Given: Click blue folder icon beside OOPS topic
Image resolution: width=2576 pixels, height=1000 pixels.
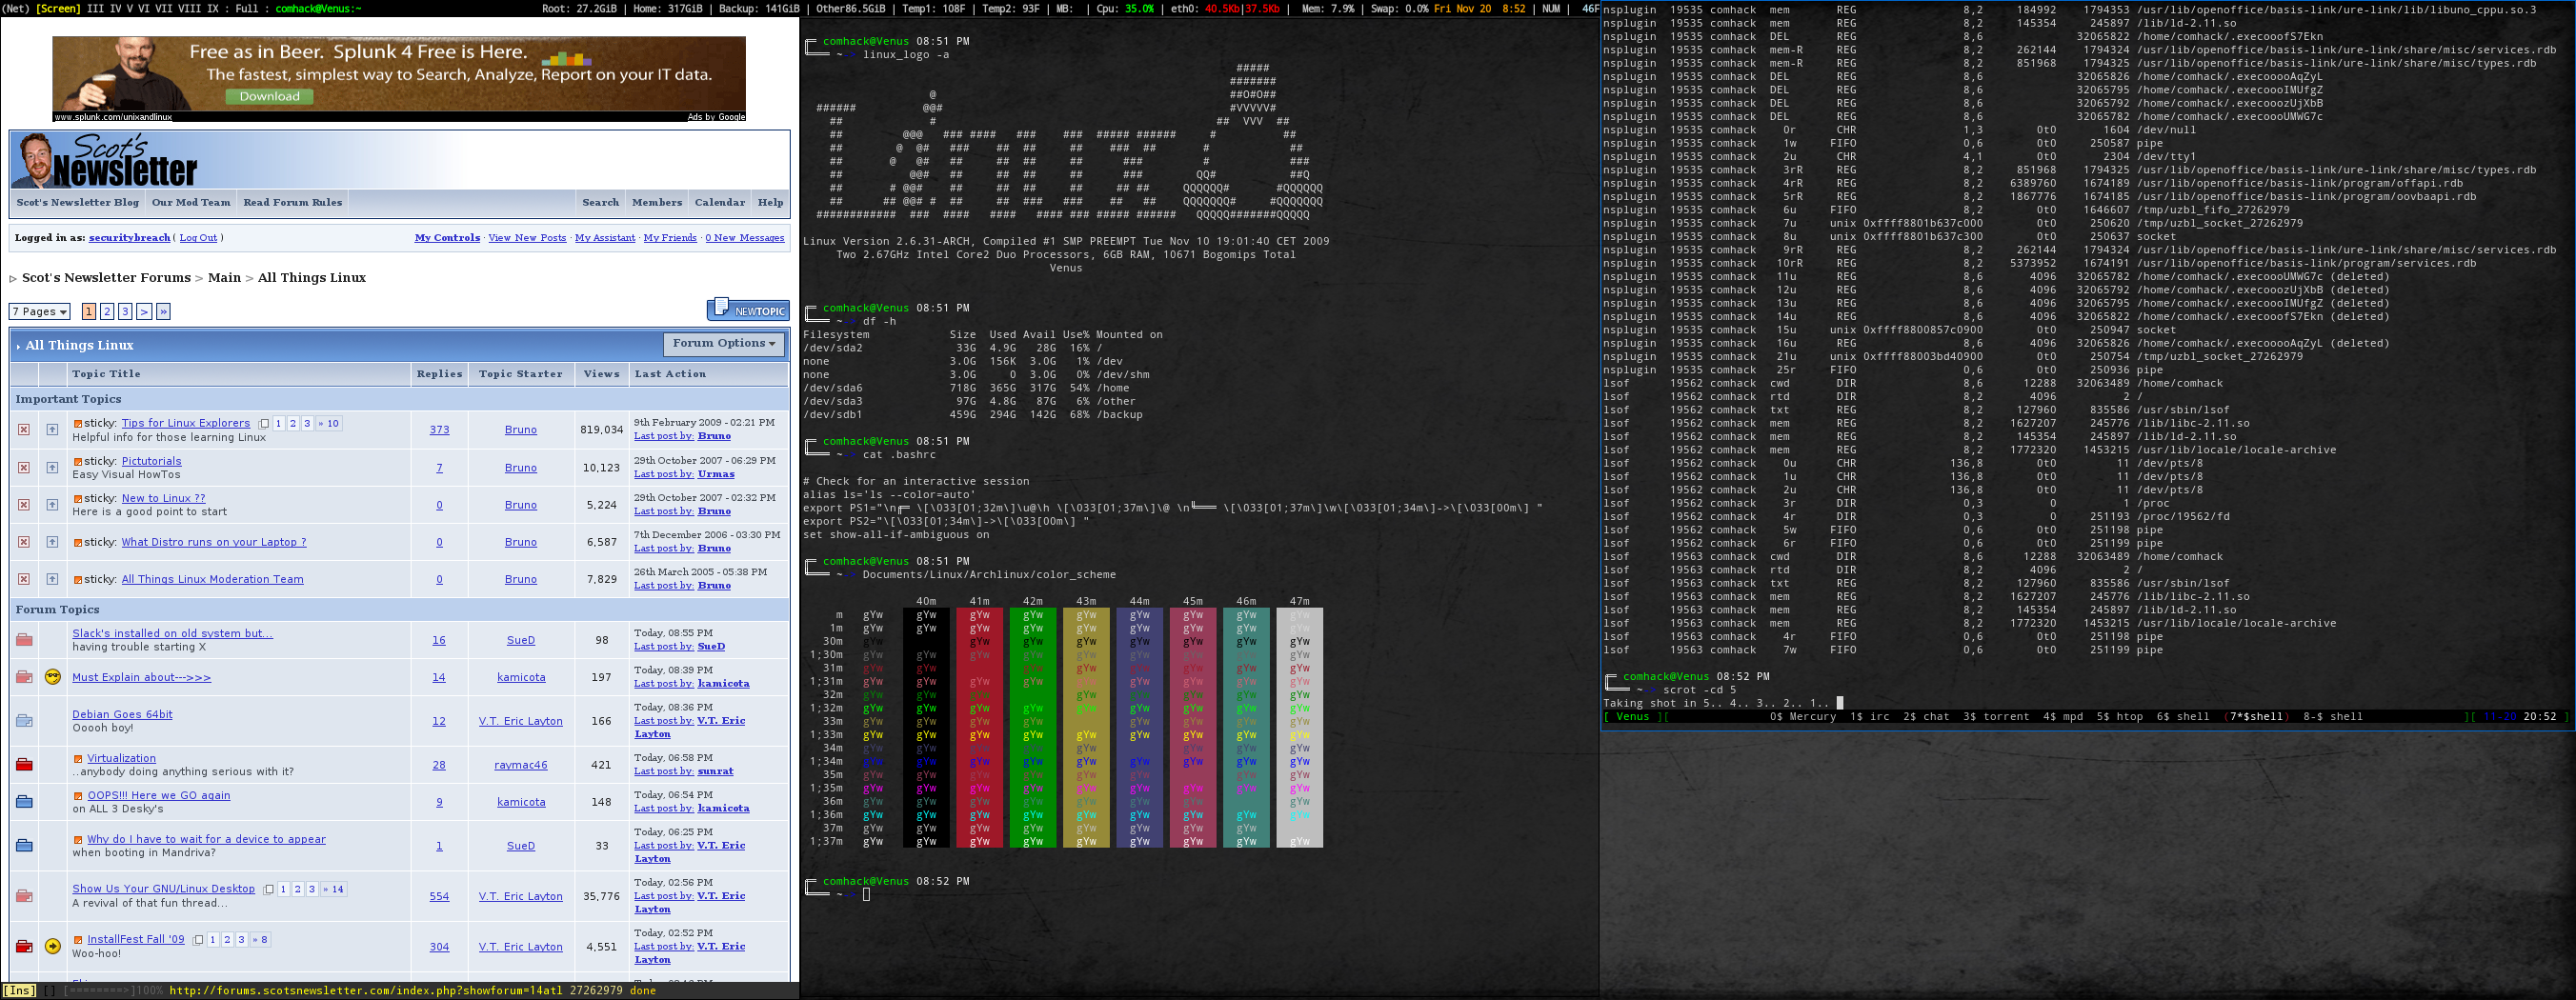Looking at the screenshot, I should (x=24, y=802).
